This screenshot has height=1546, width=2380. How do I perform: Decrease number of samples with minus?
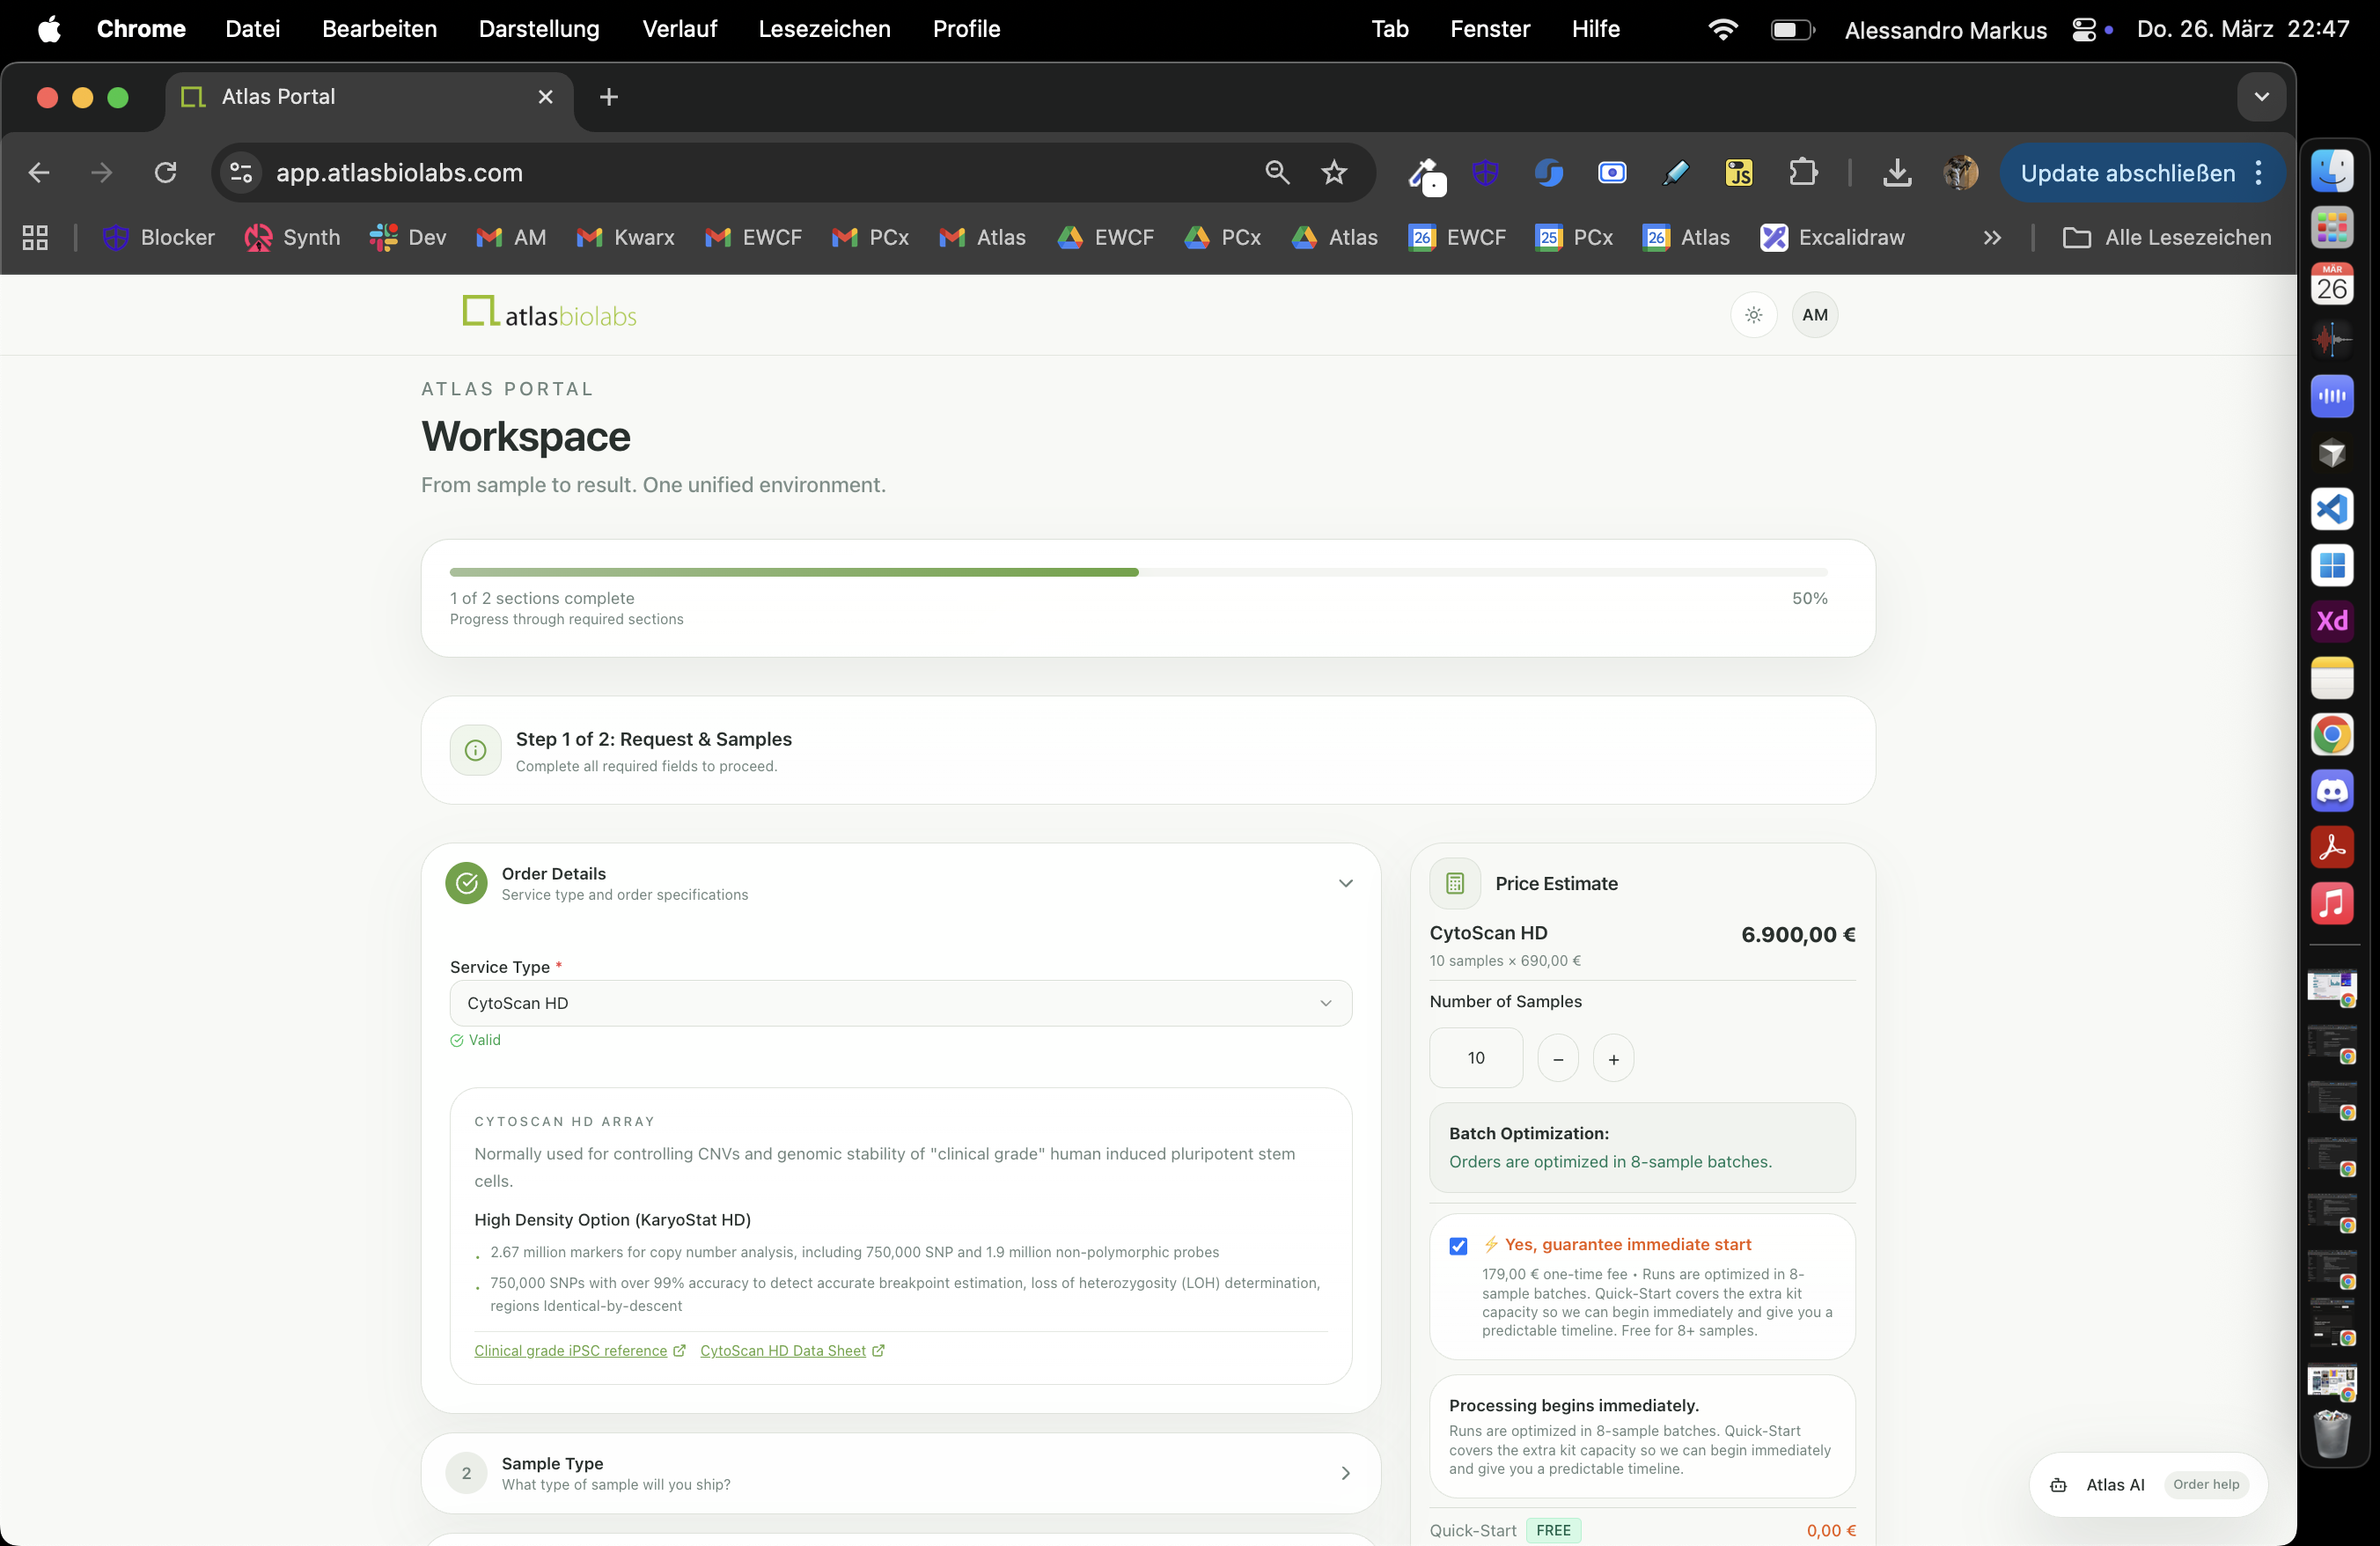(x=1558, y=1059)
